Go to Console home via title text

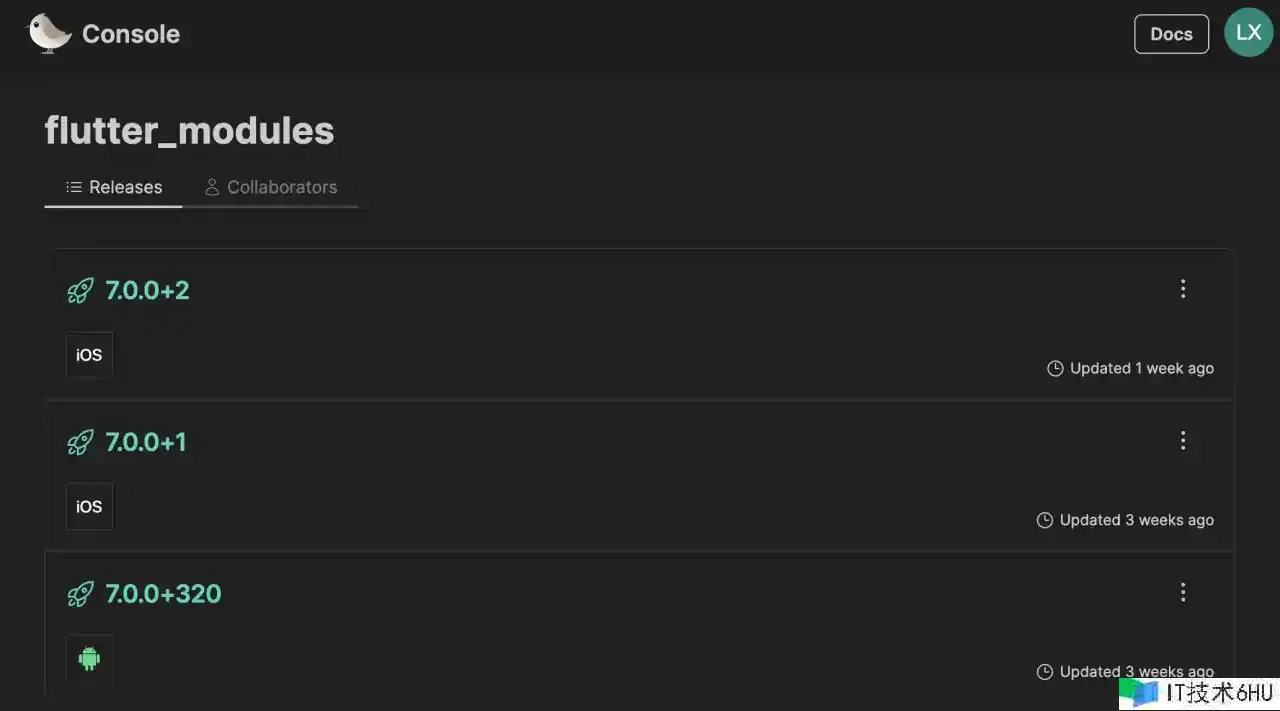point(131,34)
